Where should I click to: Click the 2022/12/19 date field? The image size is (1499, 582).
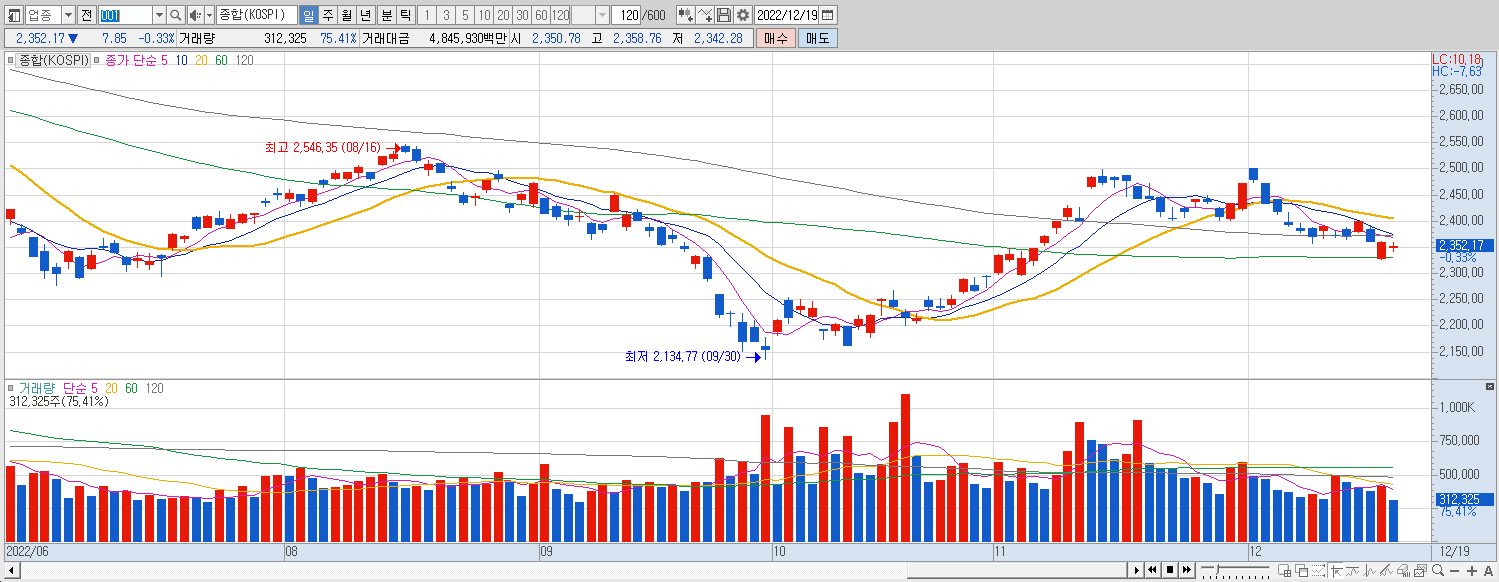tap(788, 15)
